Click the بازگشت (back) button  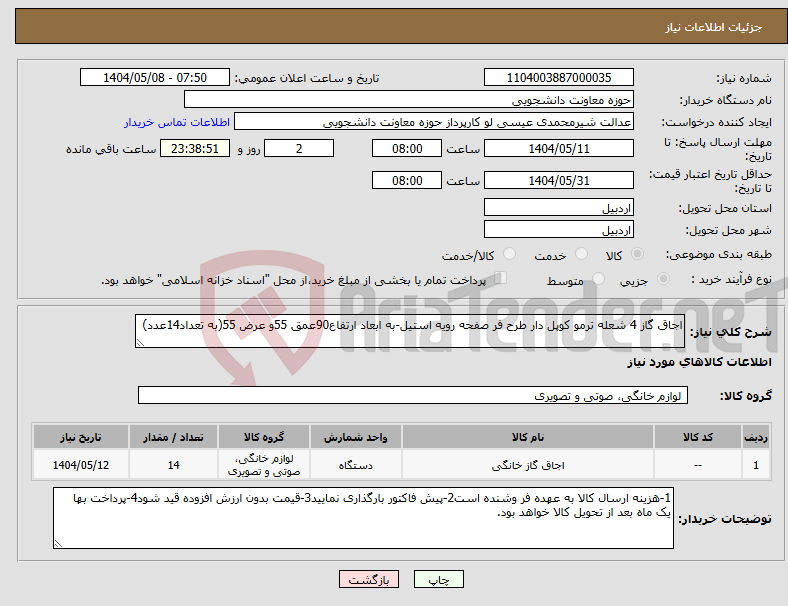368,579
